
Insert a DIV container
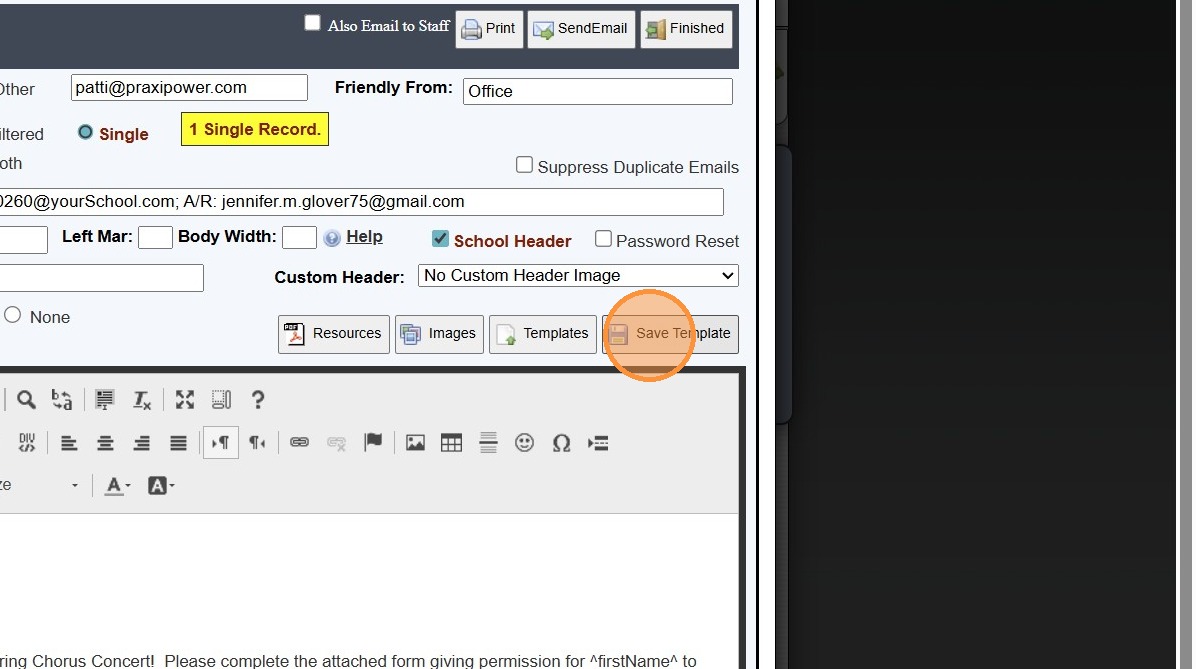(x=27, y=442)
